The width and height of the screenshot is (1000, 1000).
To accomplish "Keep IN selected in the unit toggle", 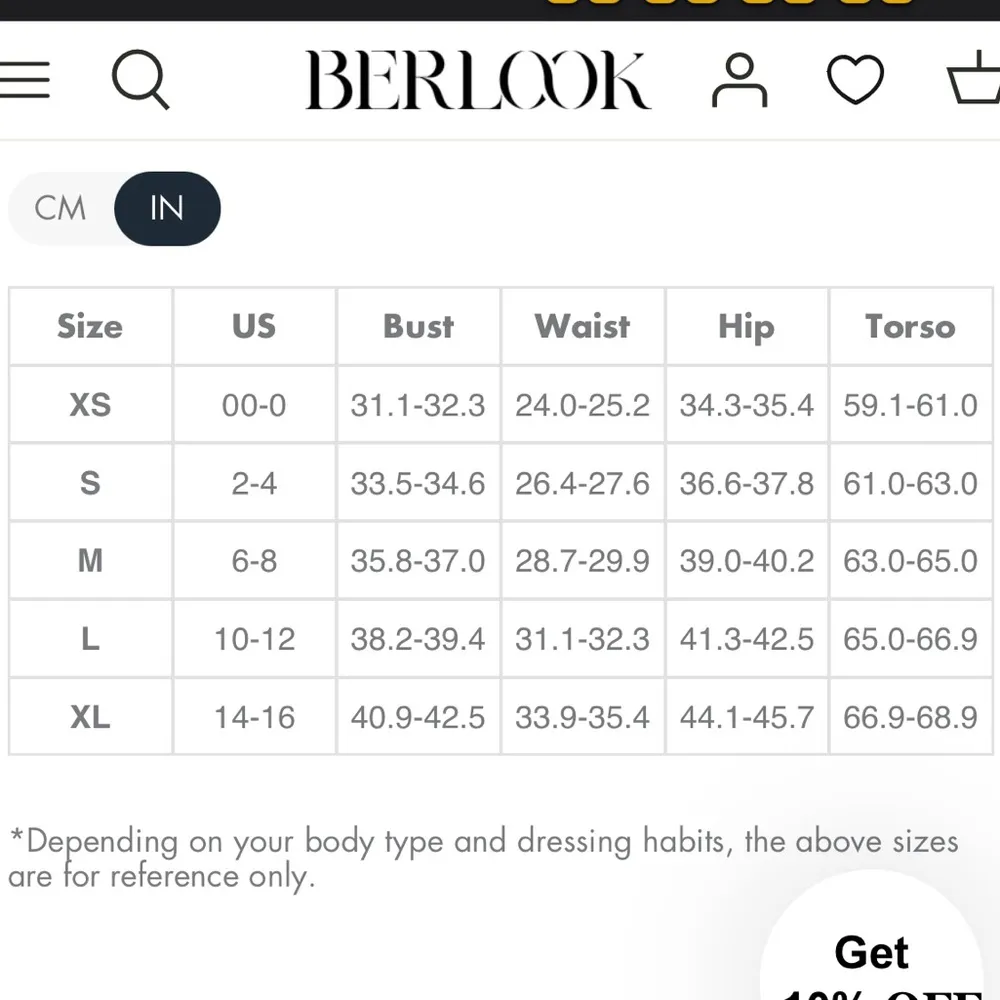I will 168,208.
